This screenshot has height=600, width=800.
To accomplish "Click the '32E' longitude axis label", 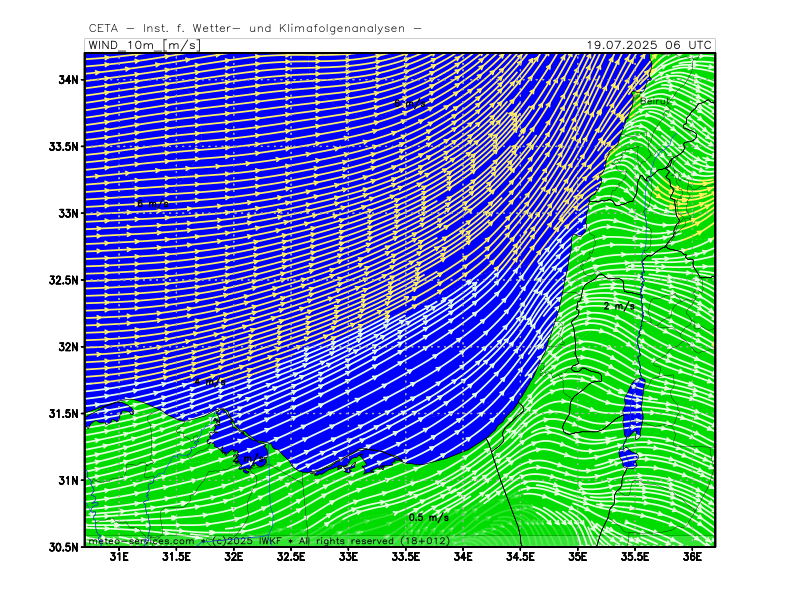I will 234,557.
